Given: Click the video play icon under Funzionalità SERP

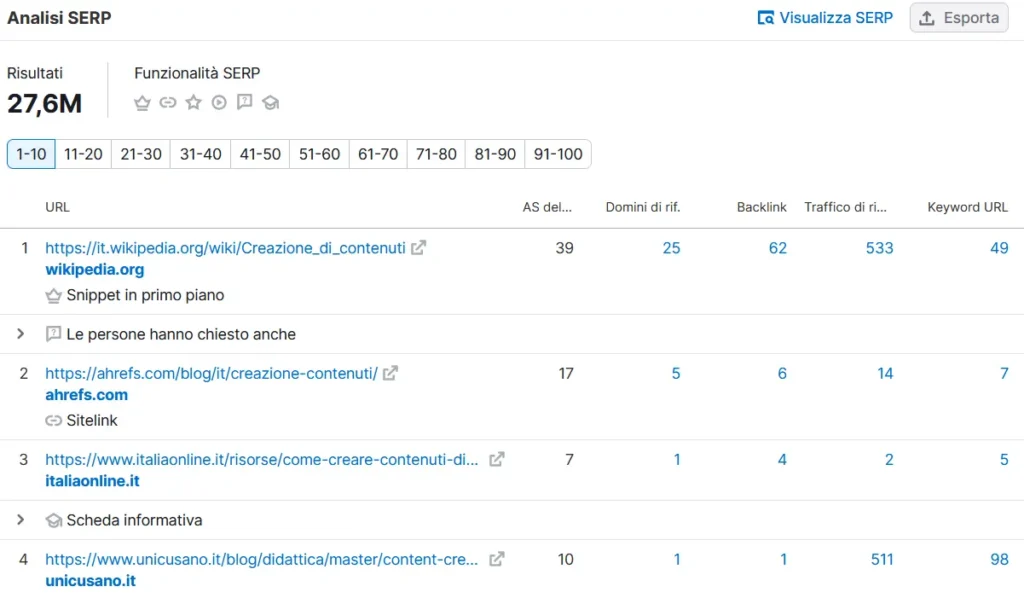Looking at the screenshot, I should click(x=218, y=102).
